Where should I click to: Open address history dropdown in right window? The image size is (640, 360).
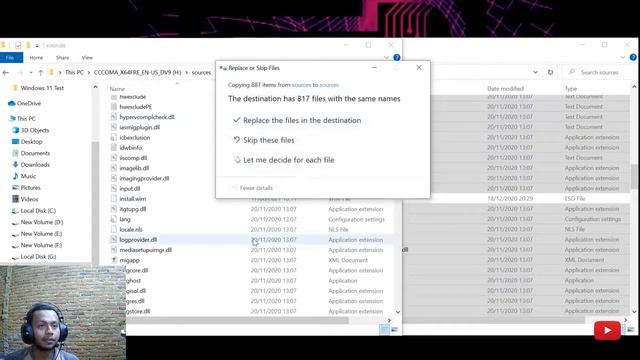click(x=535, y=72)
